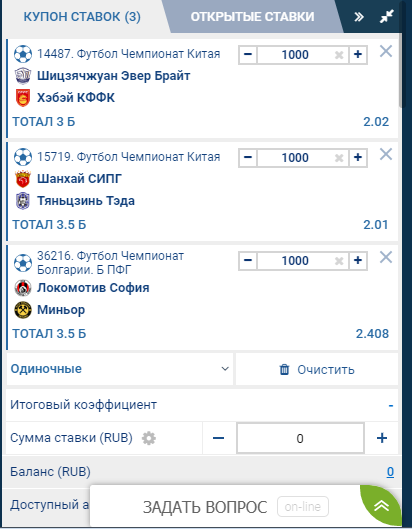The width and height of the screenshot is (412, 529).
Task: Increase stake for bet 14487 with plus
Action: click(358, 54)
